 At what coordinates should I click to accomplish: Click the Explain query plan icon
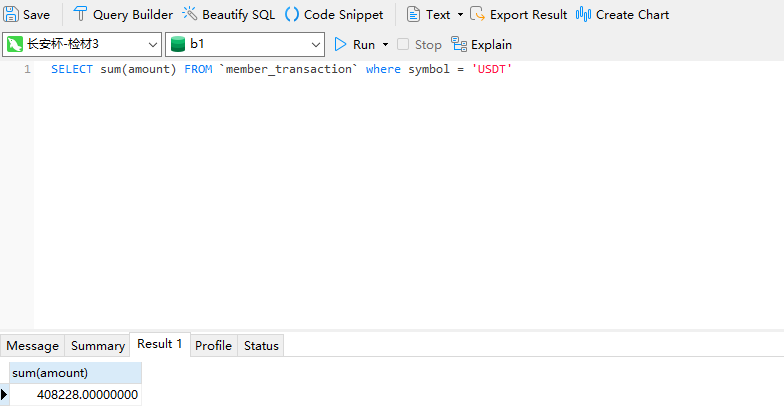[459, 44]
